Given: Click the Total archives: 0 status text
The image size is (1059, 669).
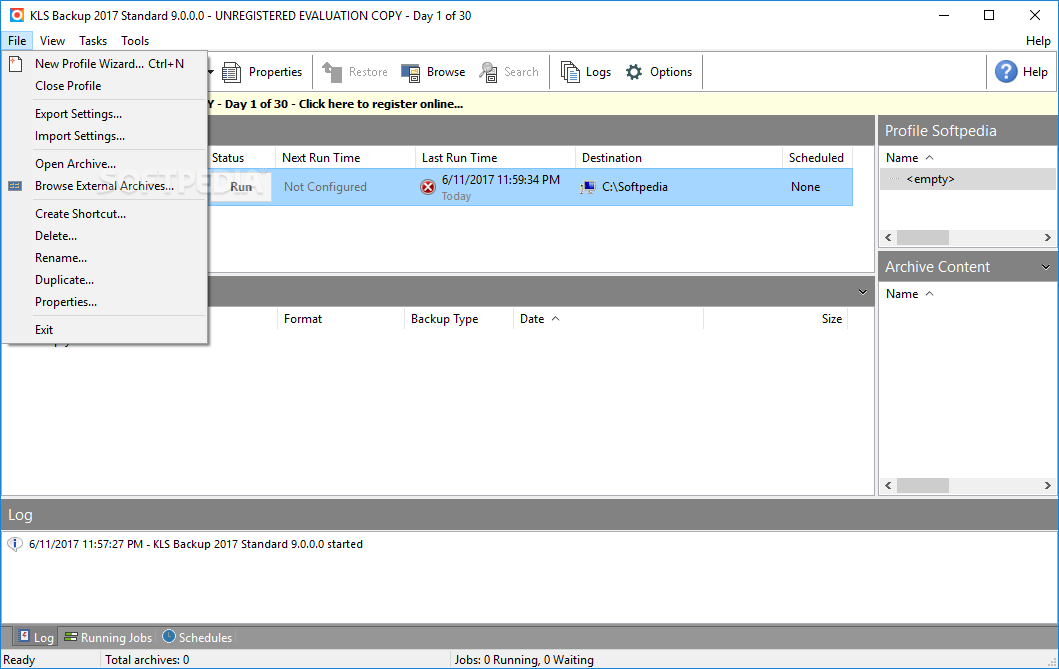Looking at the screenshot, I should [147, 660].
